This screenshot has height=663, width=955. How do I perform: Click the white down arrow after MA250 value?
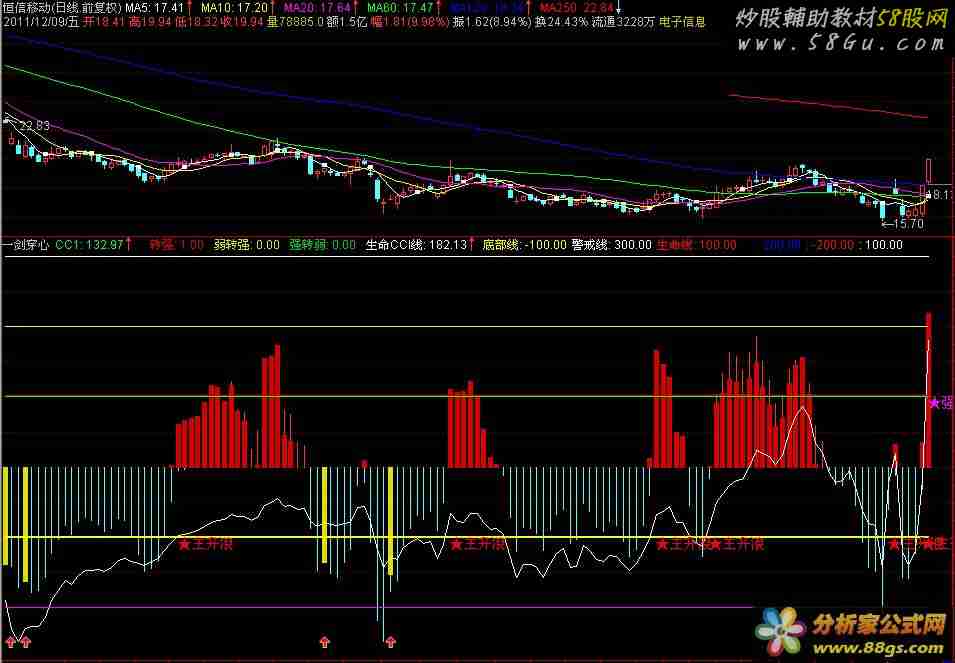tap(615, 7)
